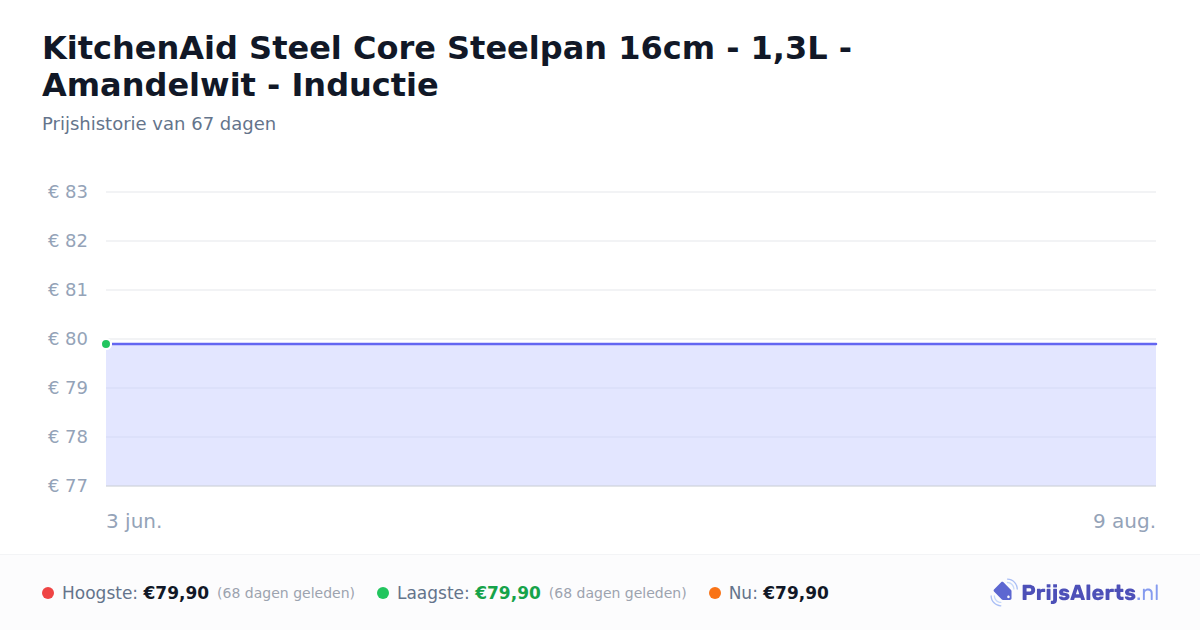Click the € 83 axis label
The image size is (1200, 630).
[68, 192]
